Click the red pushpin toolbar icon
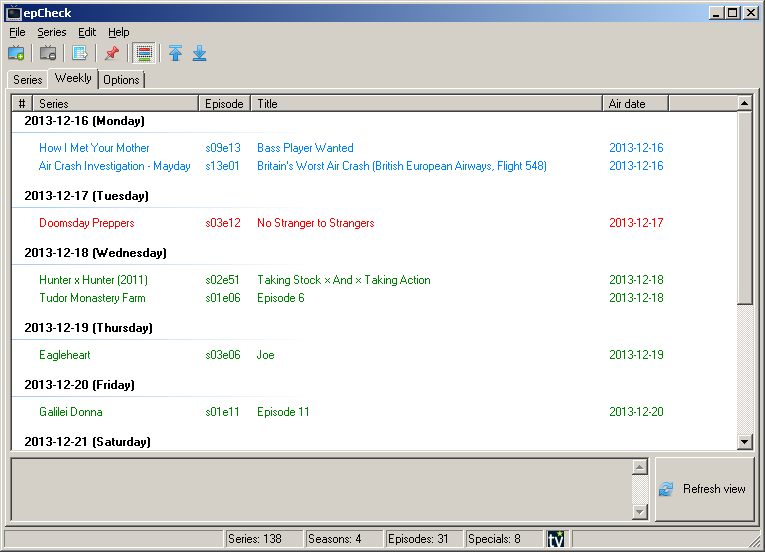 (x=112, y=53)
